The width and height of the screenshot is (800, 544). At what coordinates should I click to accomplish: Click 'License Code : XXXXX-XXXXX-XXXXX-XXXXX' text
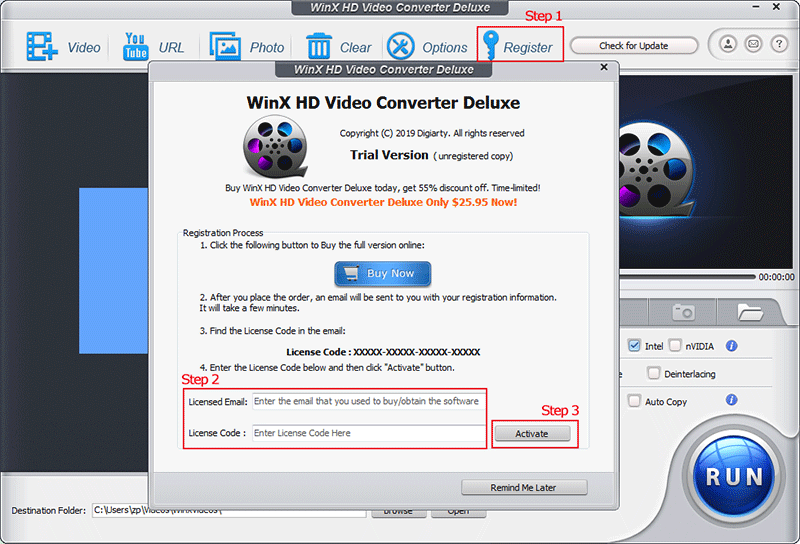click(x=383, y=352)
